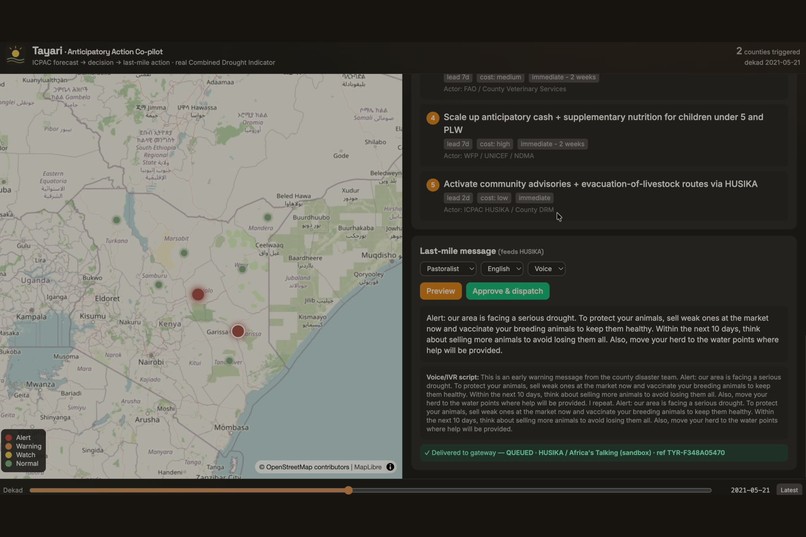This screenshot has height=537, width=806.
Task: Select the 'Scale up anticipatory cash' action title
Action: [603, 123]
